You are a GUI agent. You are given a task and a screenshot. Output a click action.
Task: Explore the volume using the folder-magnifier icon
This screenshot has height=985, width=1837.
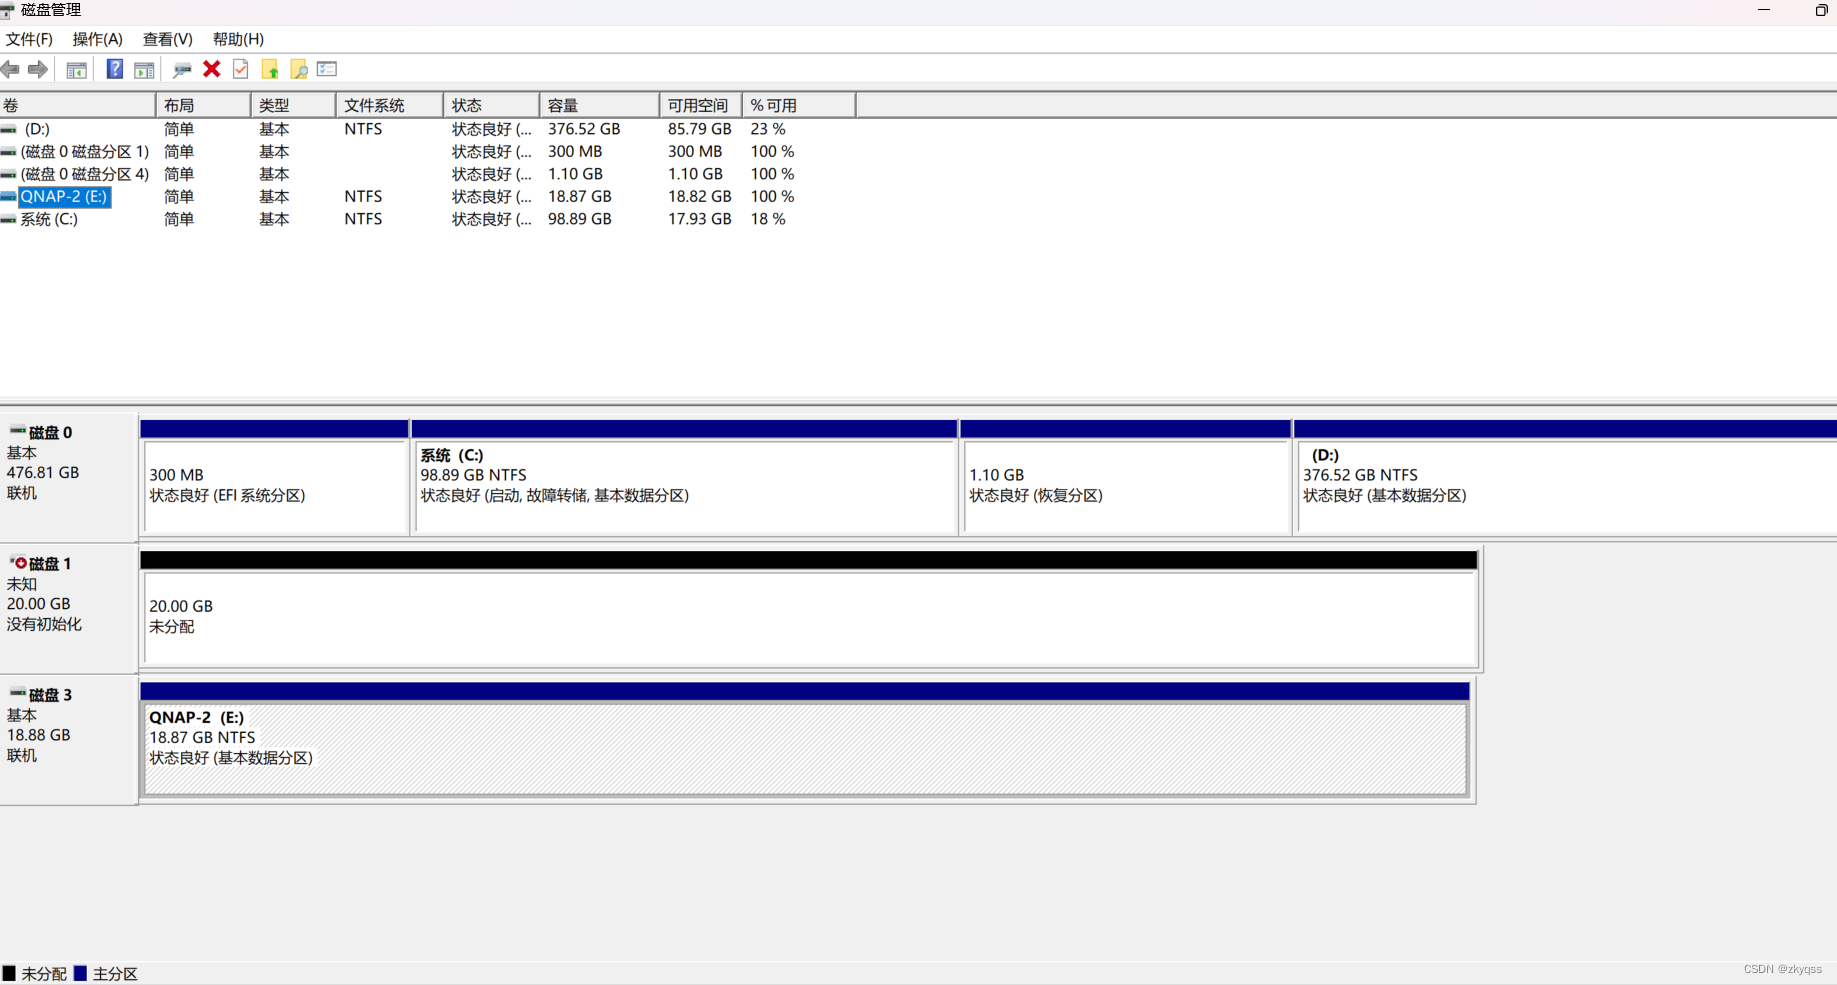tap(299, 69)
